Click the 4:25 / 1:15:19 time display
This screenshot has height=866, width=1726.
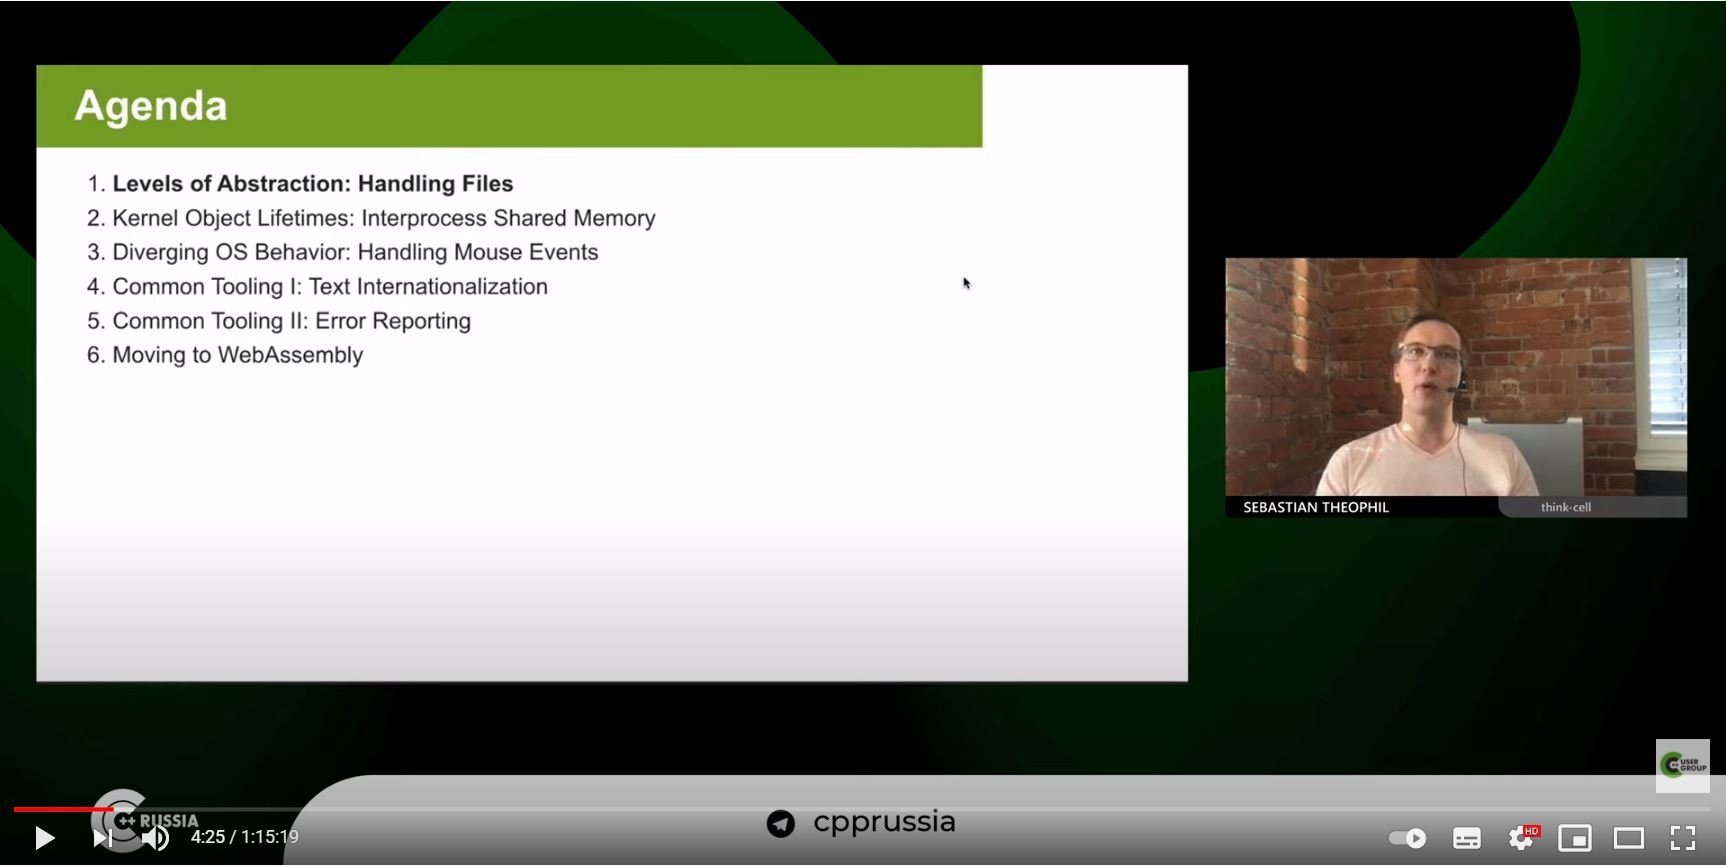pos(245,837)
